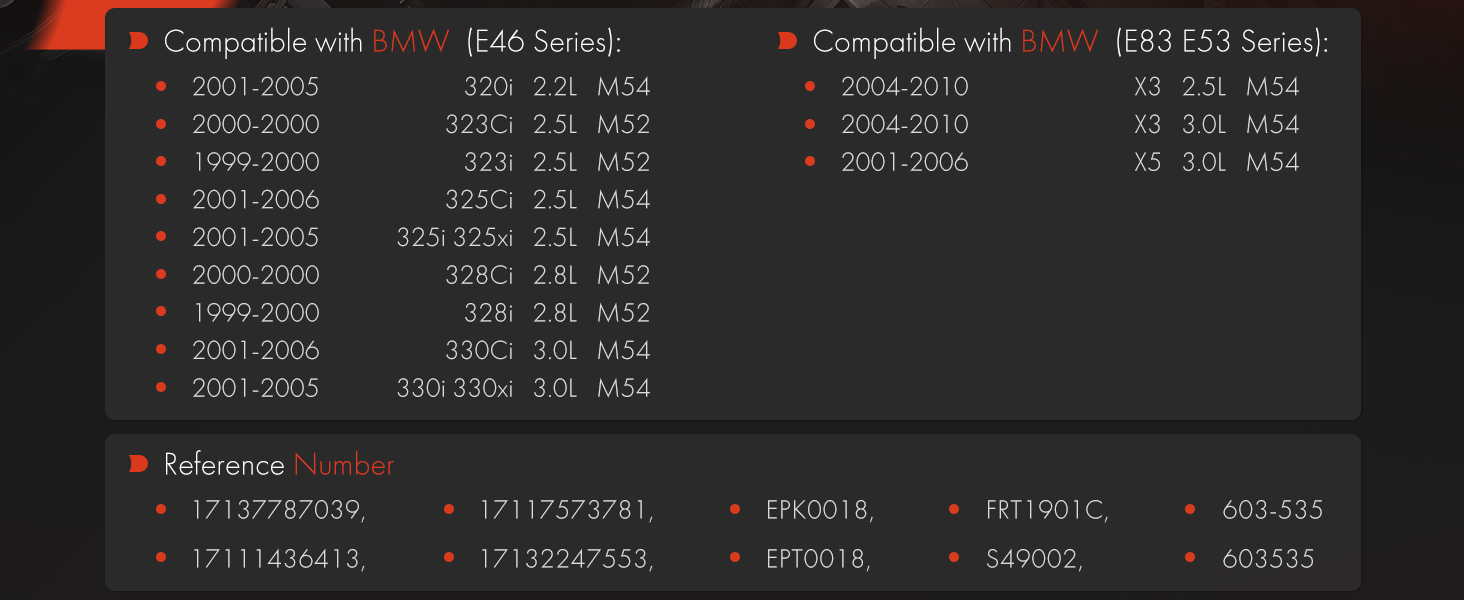Select the 325i 325xi model text
Image resolution: width=1464 pixels, height=600 pixels.
(454, 238)
